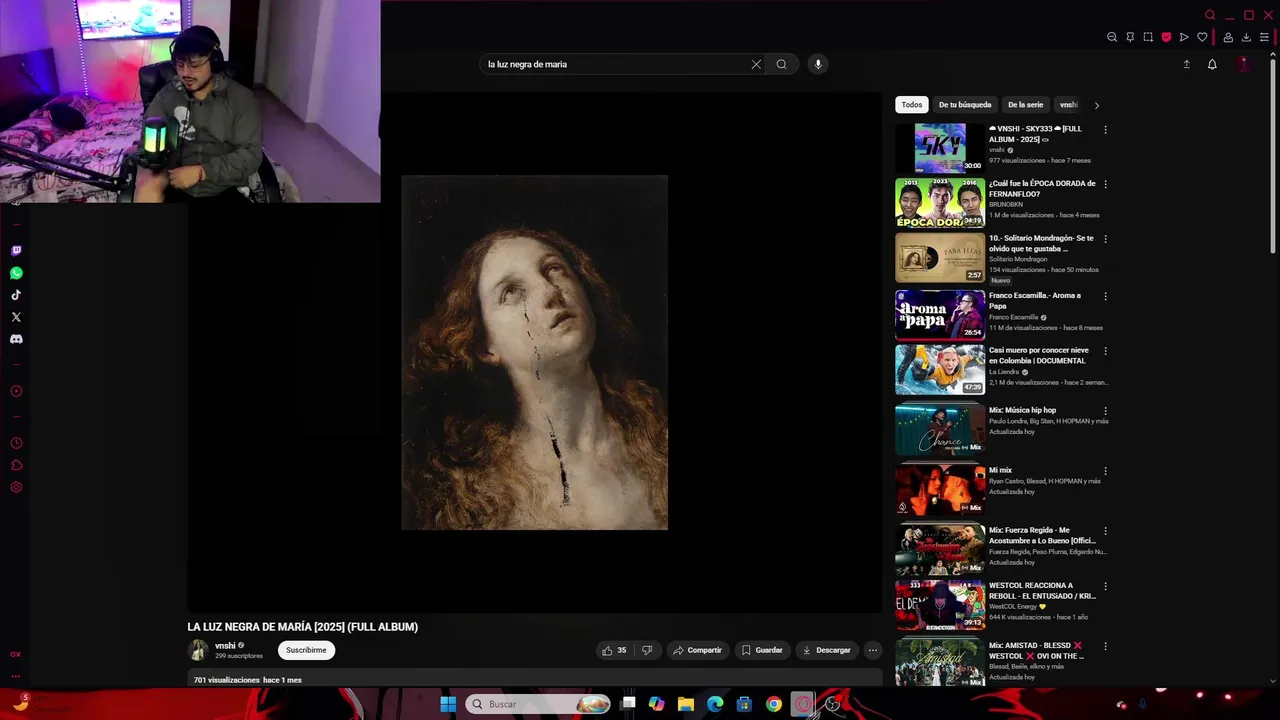Open Discord from the sidebar
The image size is (1280, 720).
tap(16, 339)
